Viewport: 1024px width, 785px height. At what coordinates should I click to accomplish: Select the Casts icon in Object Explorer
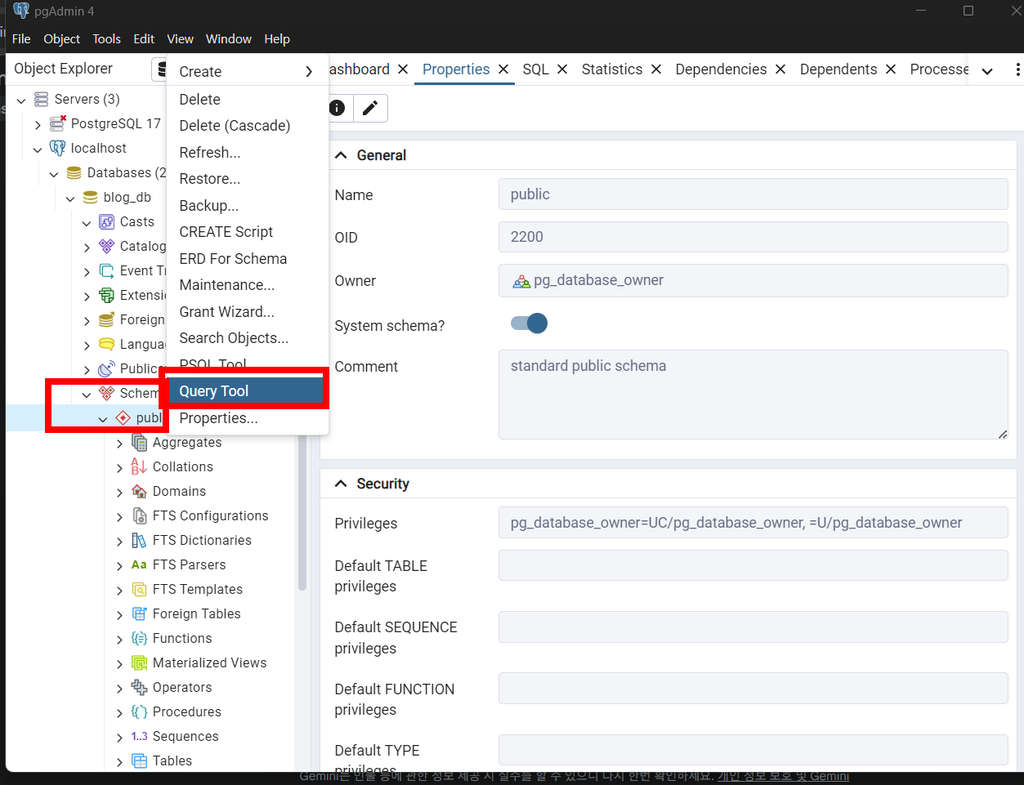coord(108,221)
